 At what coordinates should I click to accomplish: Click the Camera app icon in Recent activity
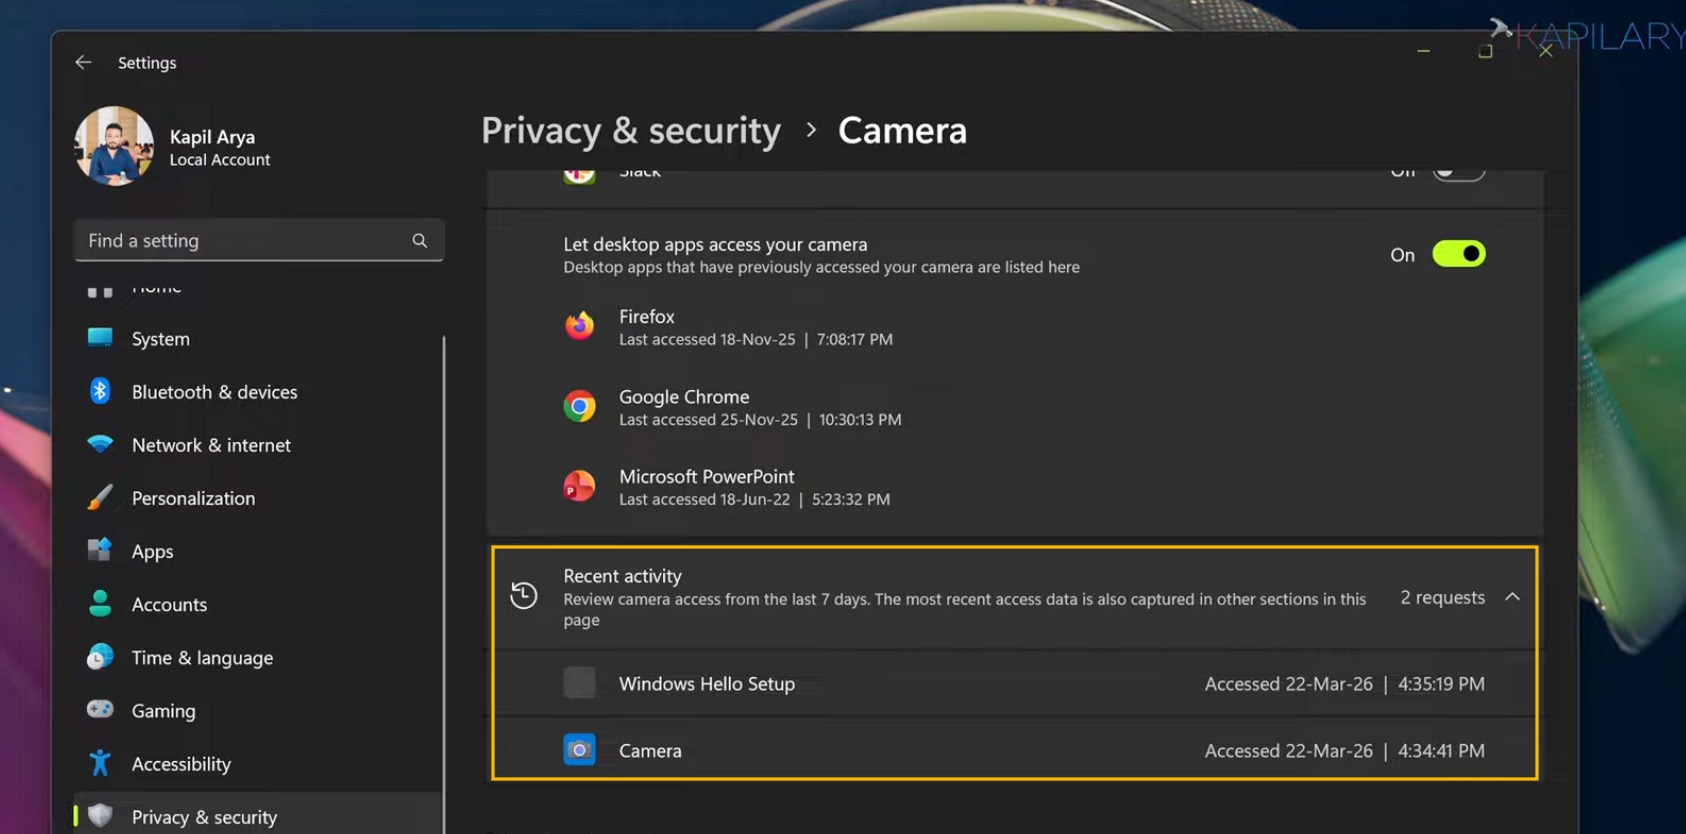coord(579,750)
